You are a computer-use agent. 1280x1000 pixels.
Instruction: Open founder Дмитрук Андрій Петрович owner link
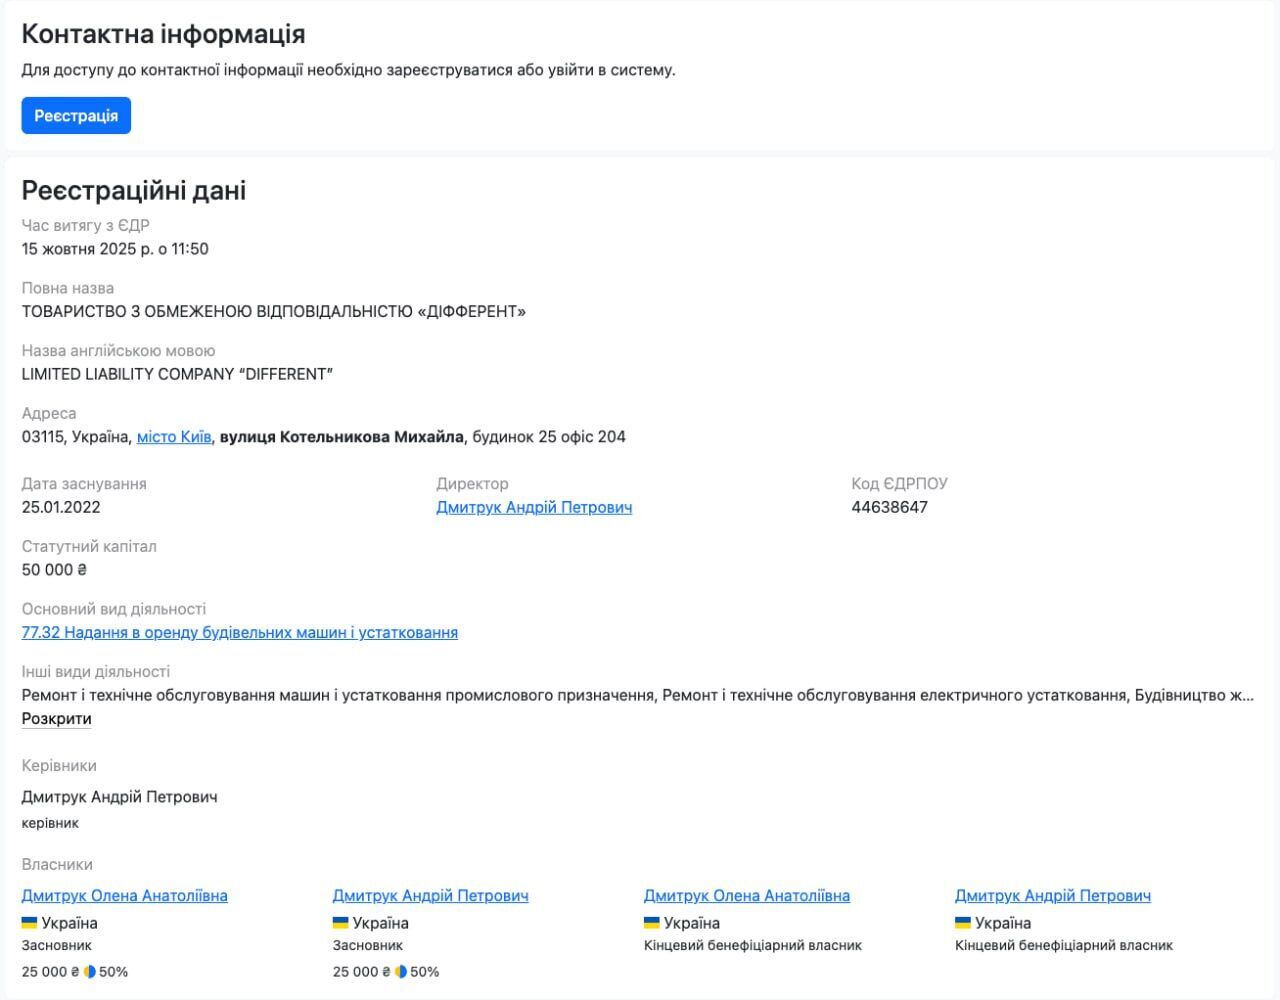coord(430,896)
